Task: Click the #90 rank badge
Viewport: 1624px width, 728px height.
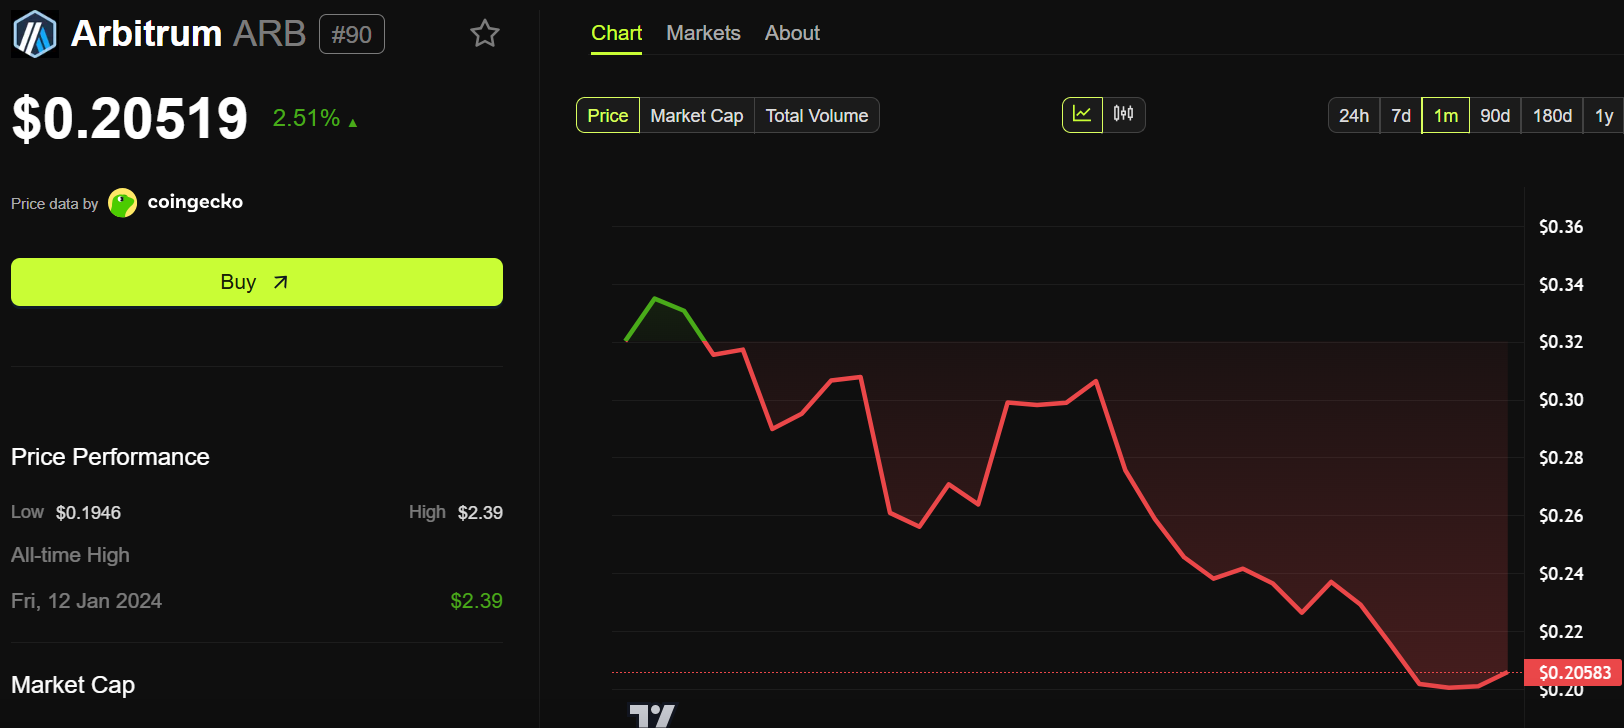Action: (x=352, y=35)
